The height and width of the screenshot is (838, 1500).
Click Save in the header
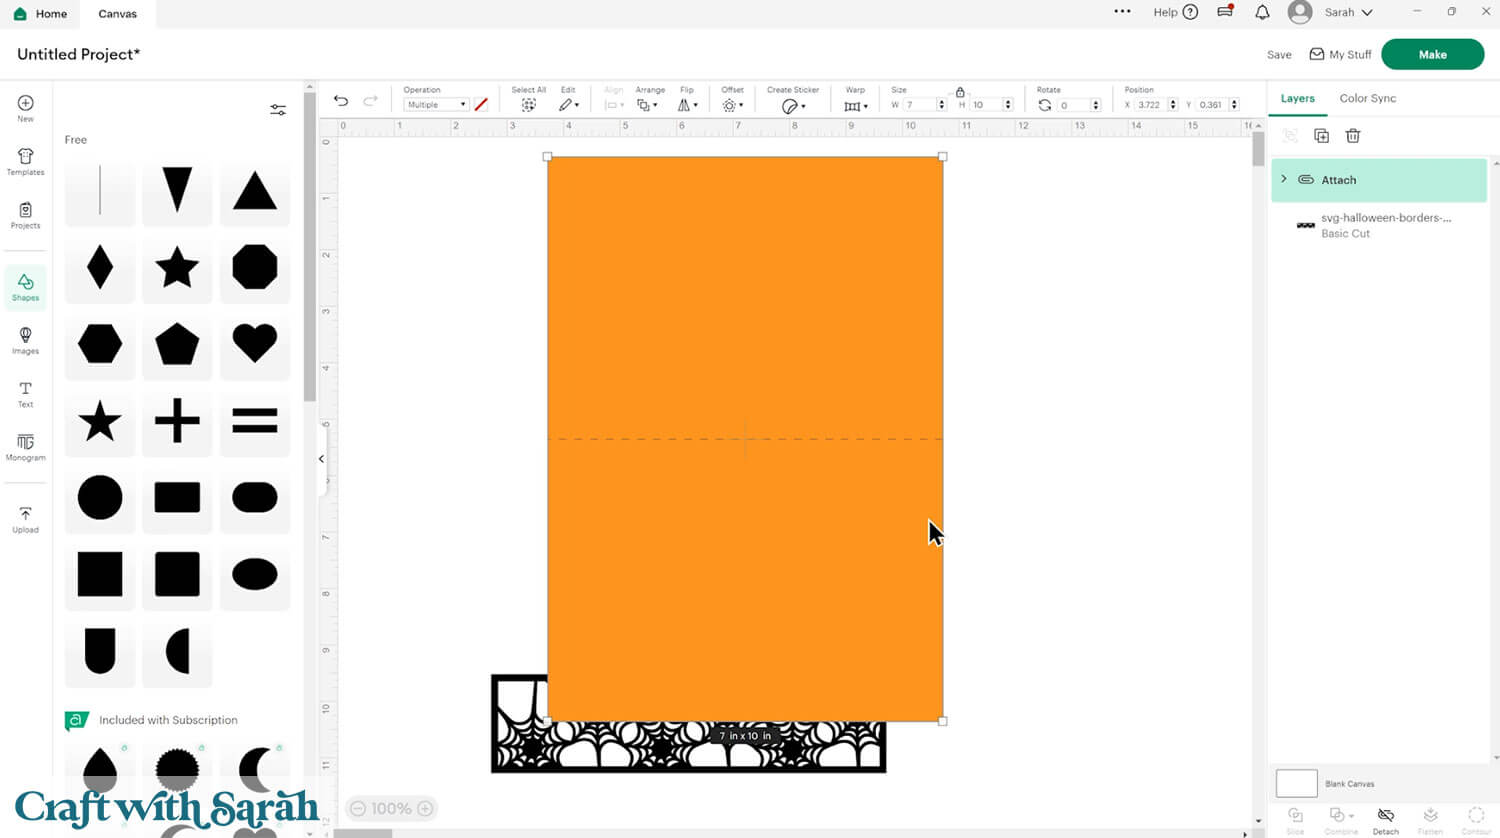1279,55
